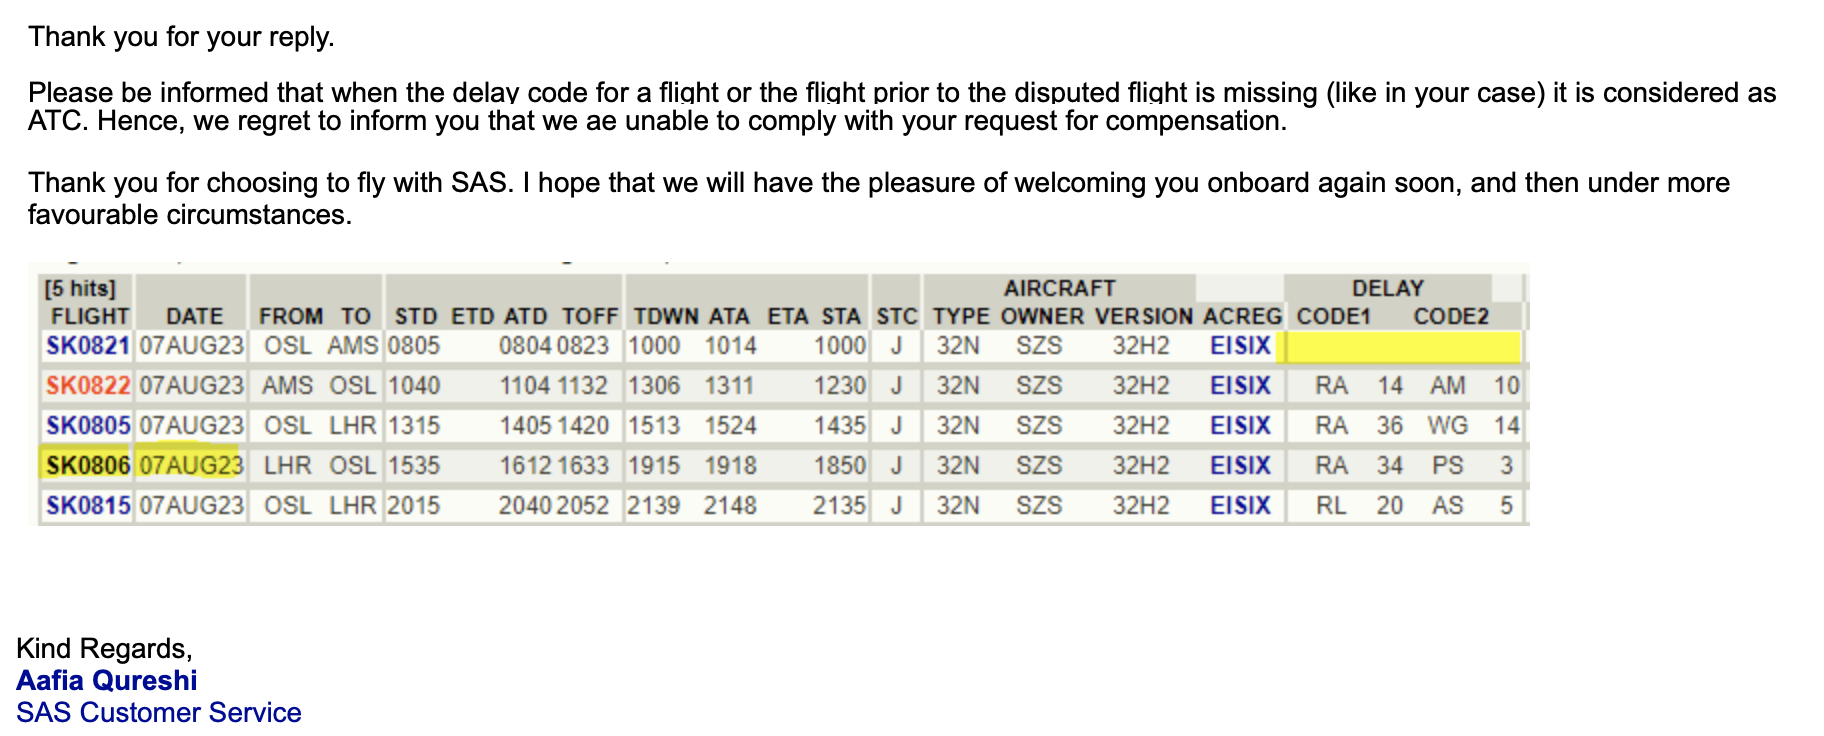The width and height of the screenshot is (1824, 736).
Task: Click the DATE column header
Action: (194, 317)
